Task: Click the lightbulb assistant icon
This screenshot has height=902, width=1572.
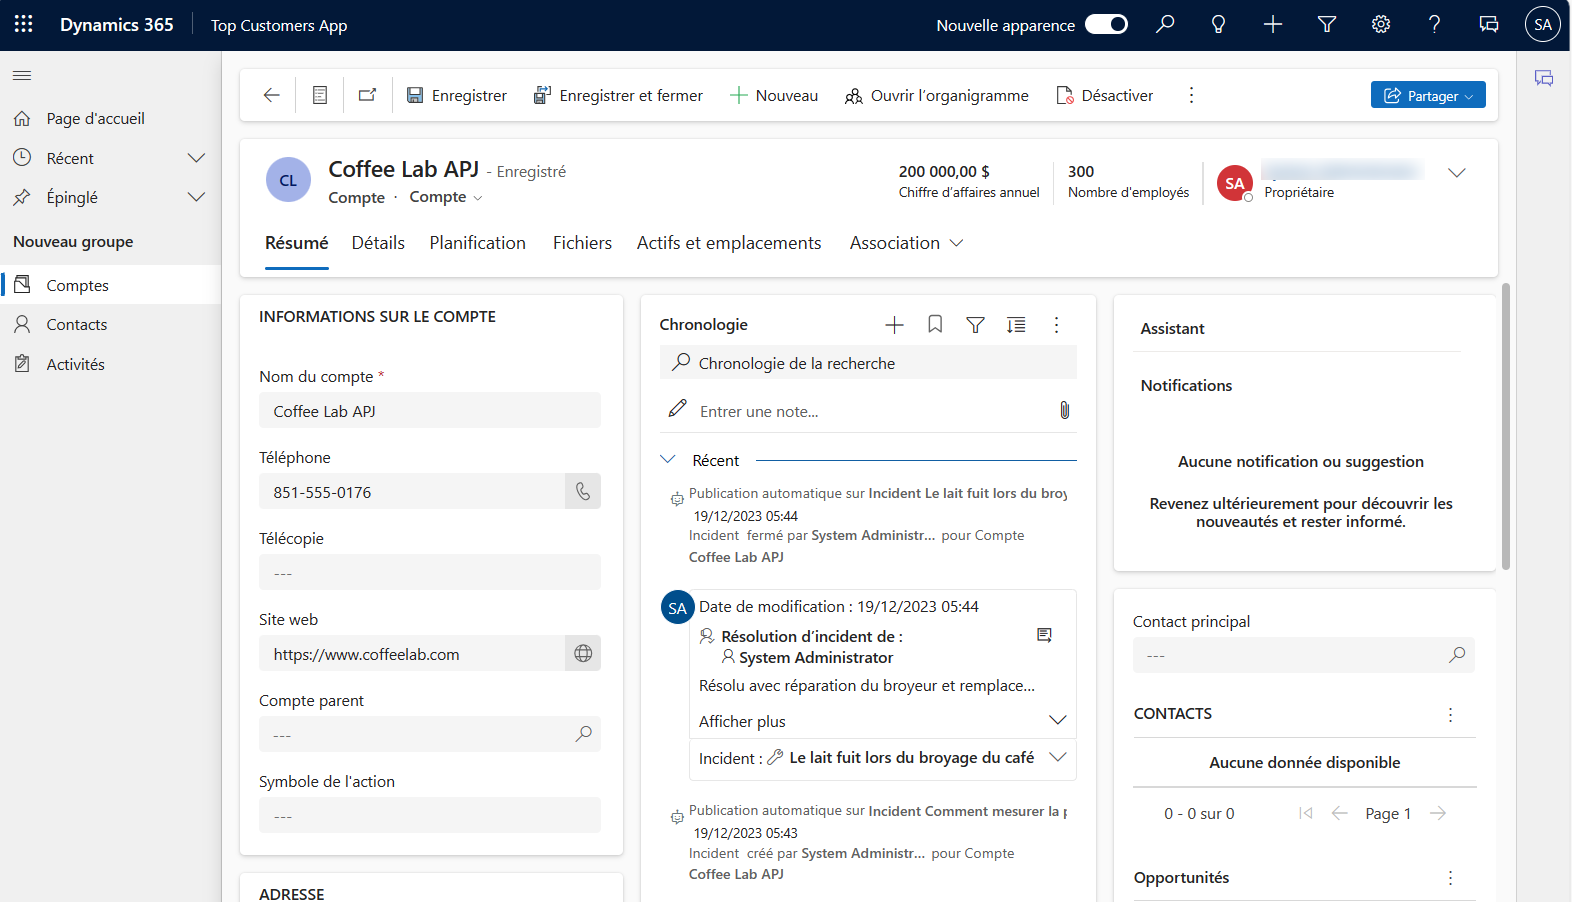Action: tap(1218, 24)
